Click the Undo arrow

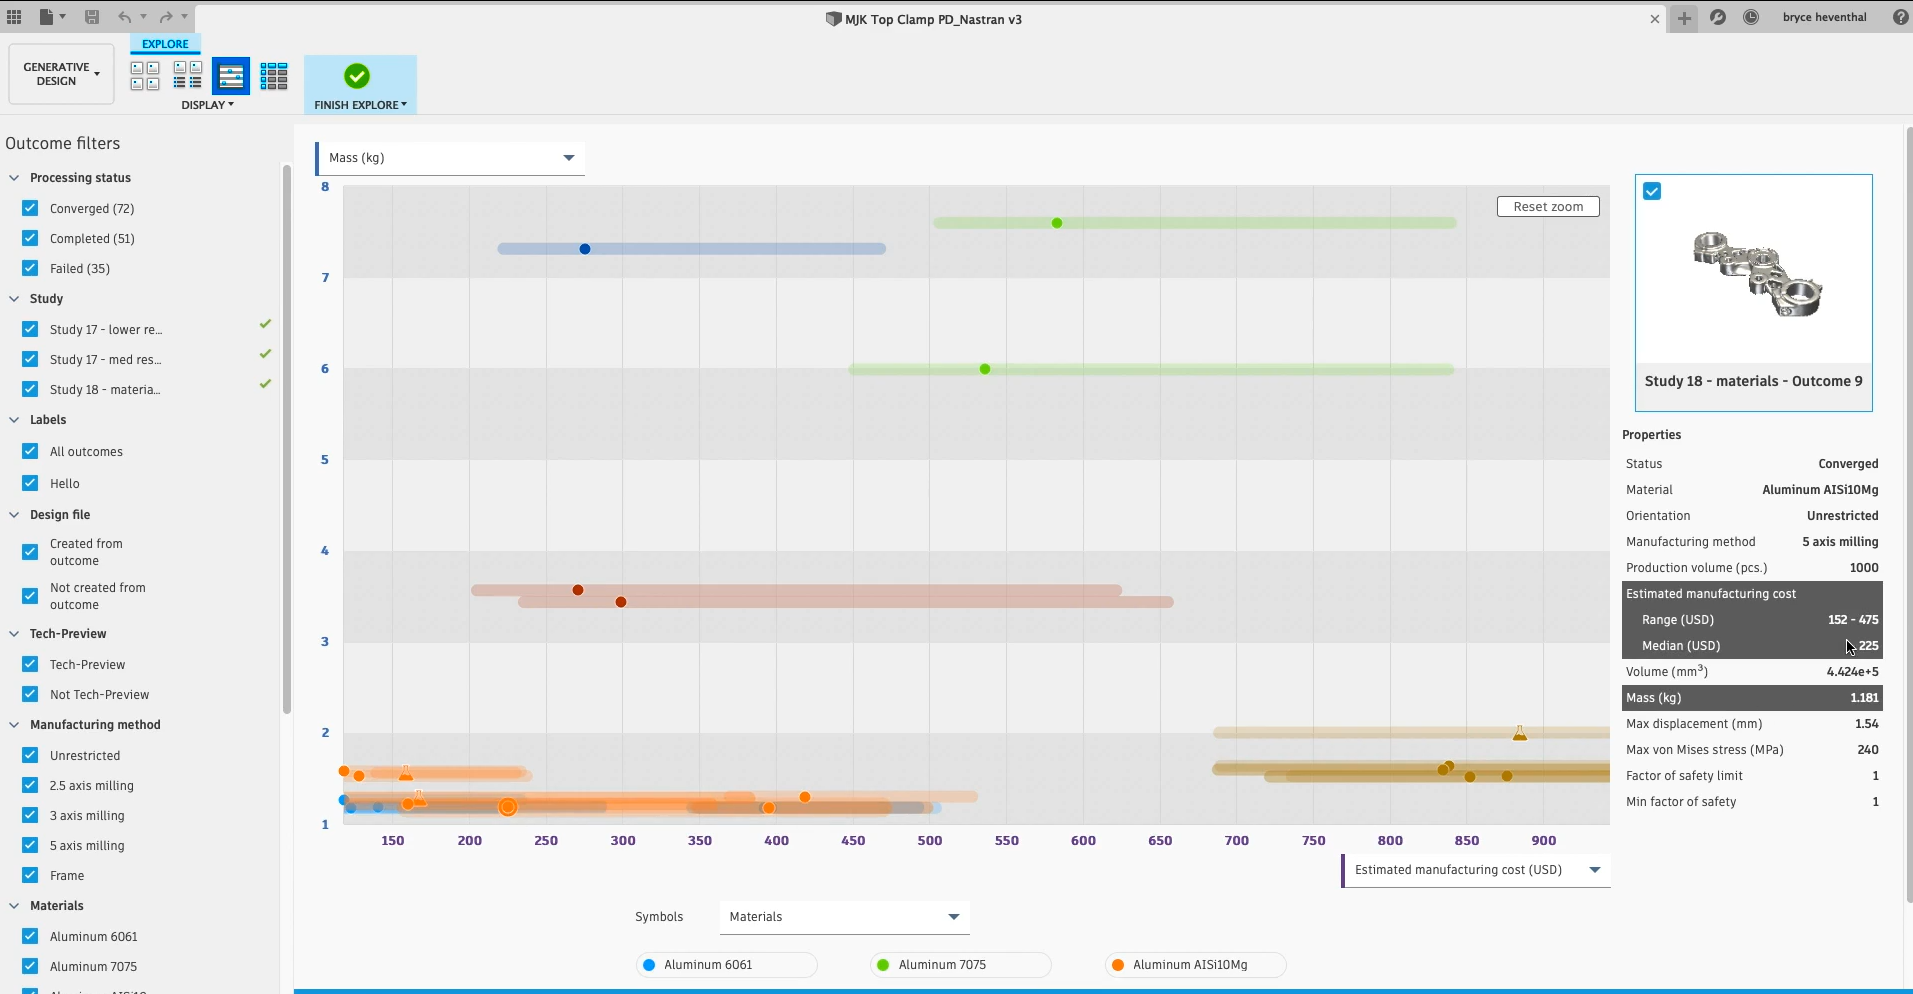[124, 17]
